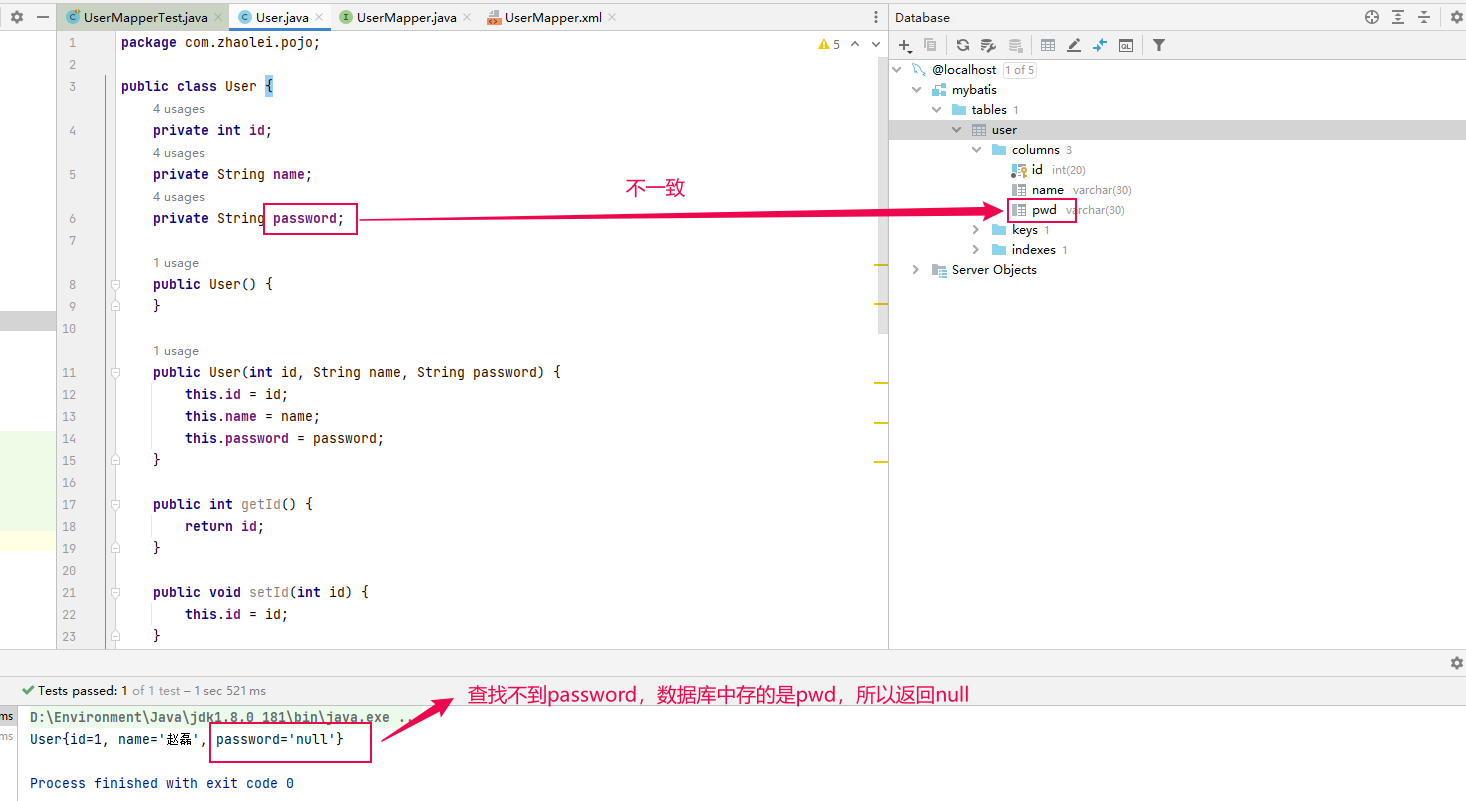The height and width of the screenshot is (801, 1466).
Task: Open the Run panel settings gear
Action: (1457, 663)
